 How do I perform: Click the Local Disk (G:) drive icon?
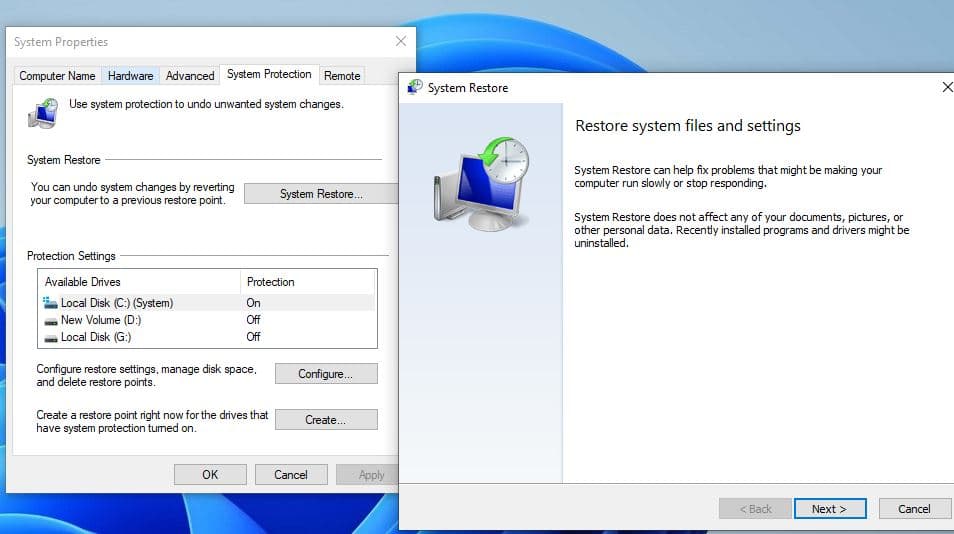tap(51, 337)
